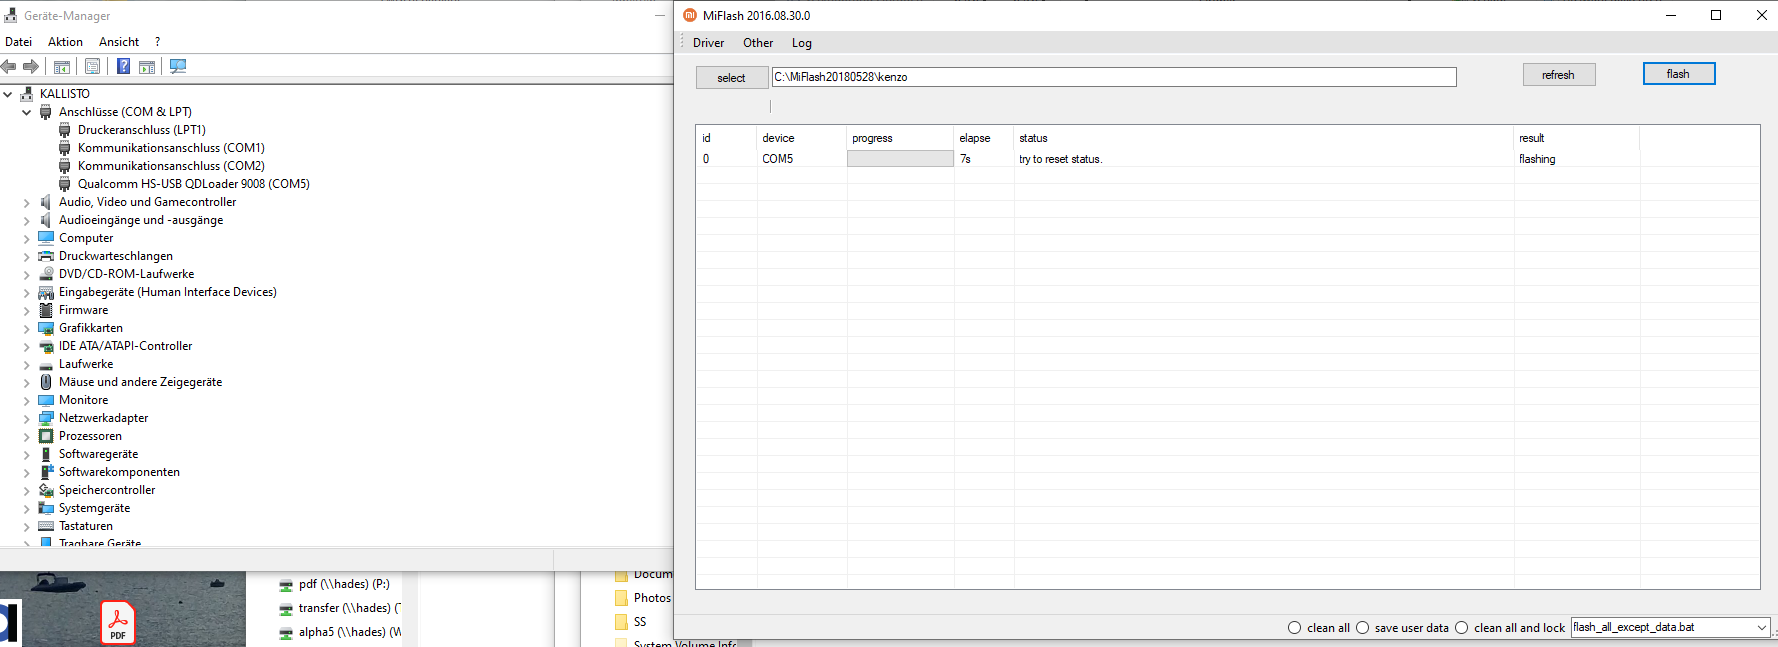Collapse the Anschlüsse (COM & LPT) node
The image size is (1778, 647).
[x=27, y=112]
